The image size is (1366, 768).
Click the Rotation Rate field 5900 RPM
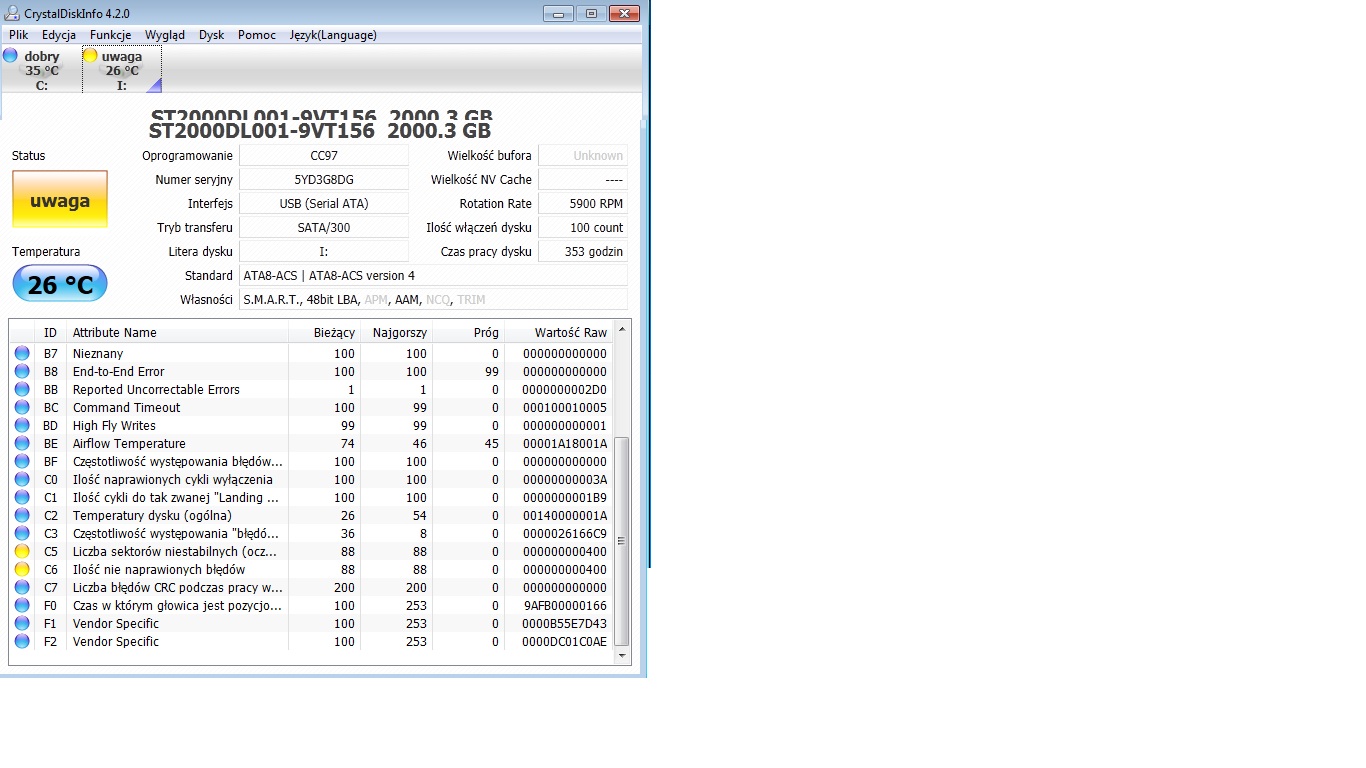coord(583,203)
